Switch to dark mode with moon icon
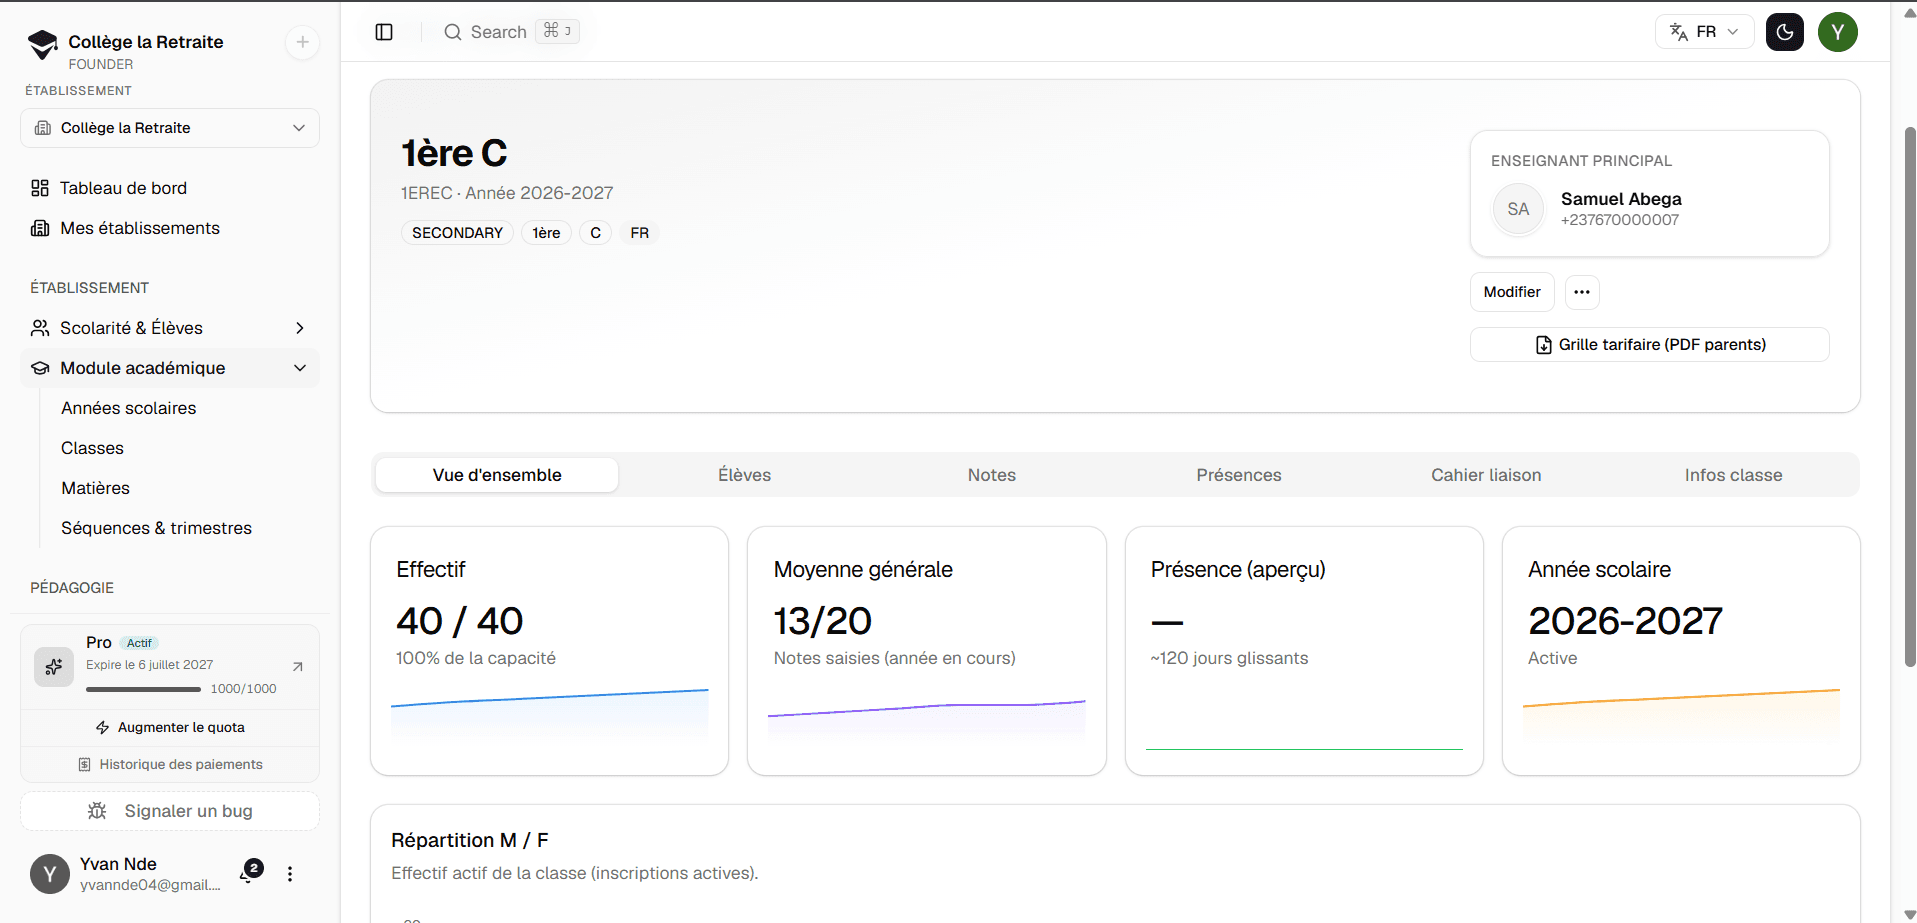 (x=1785, y=32)
